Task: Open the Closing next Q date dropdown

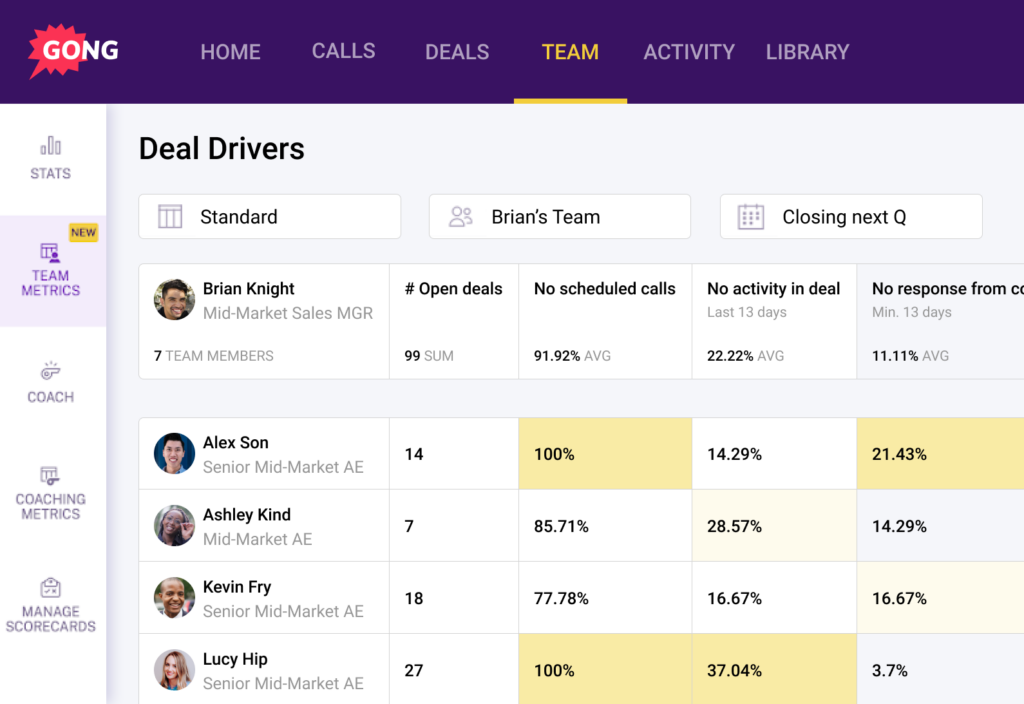Action: tap(850, 217)
